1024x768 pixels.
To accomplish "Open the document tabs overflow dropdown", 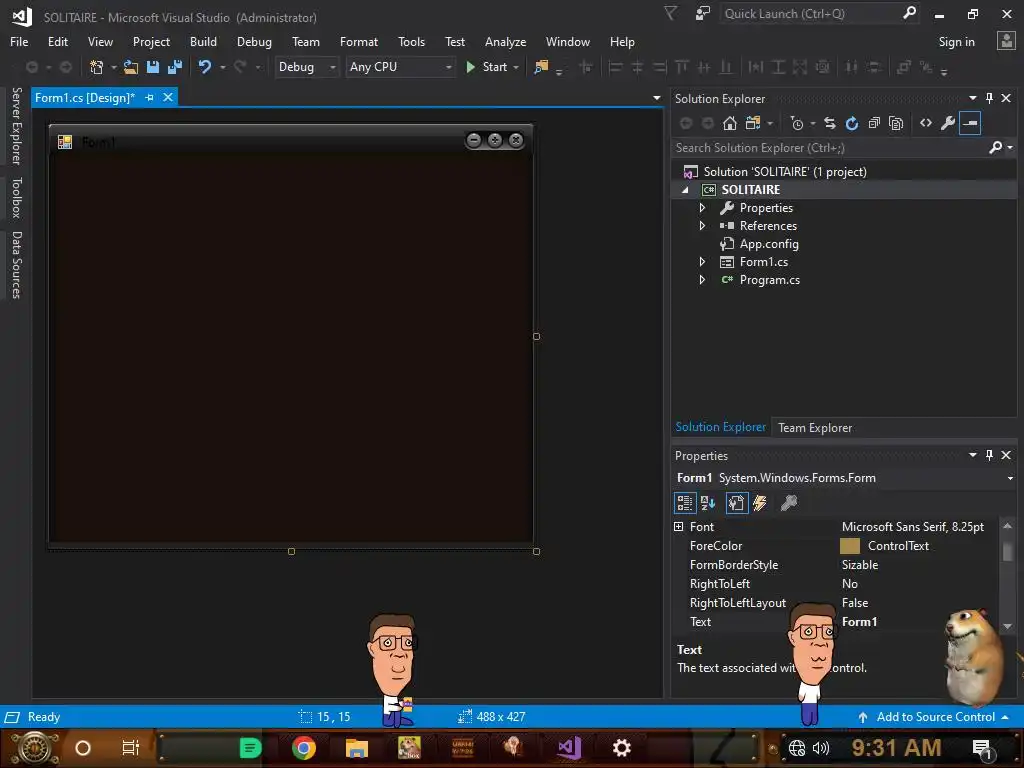I will click(x=656, y=98).
